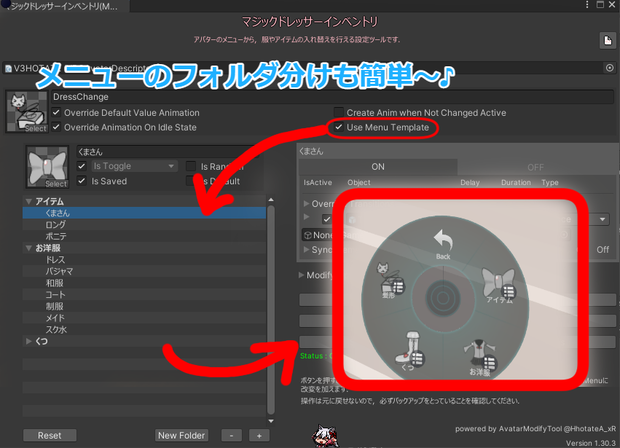Open the object picker circle for avatar field
Image resolution: width=620 pixels, height=448 pixels.
coord(610,68)
